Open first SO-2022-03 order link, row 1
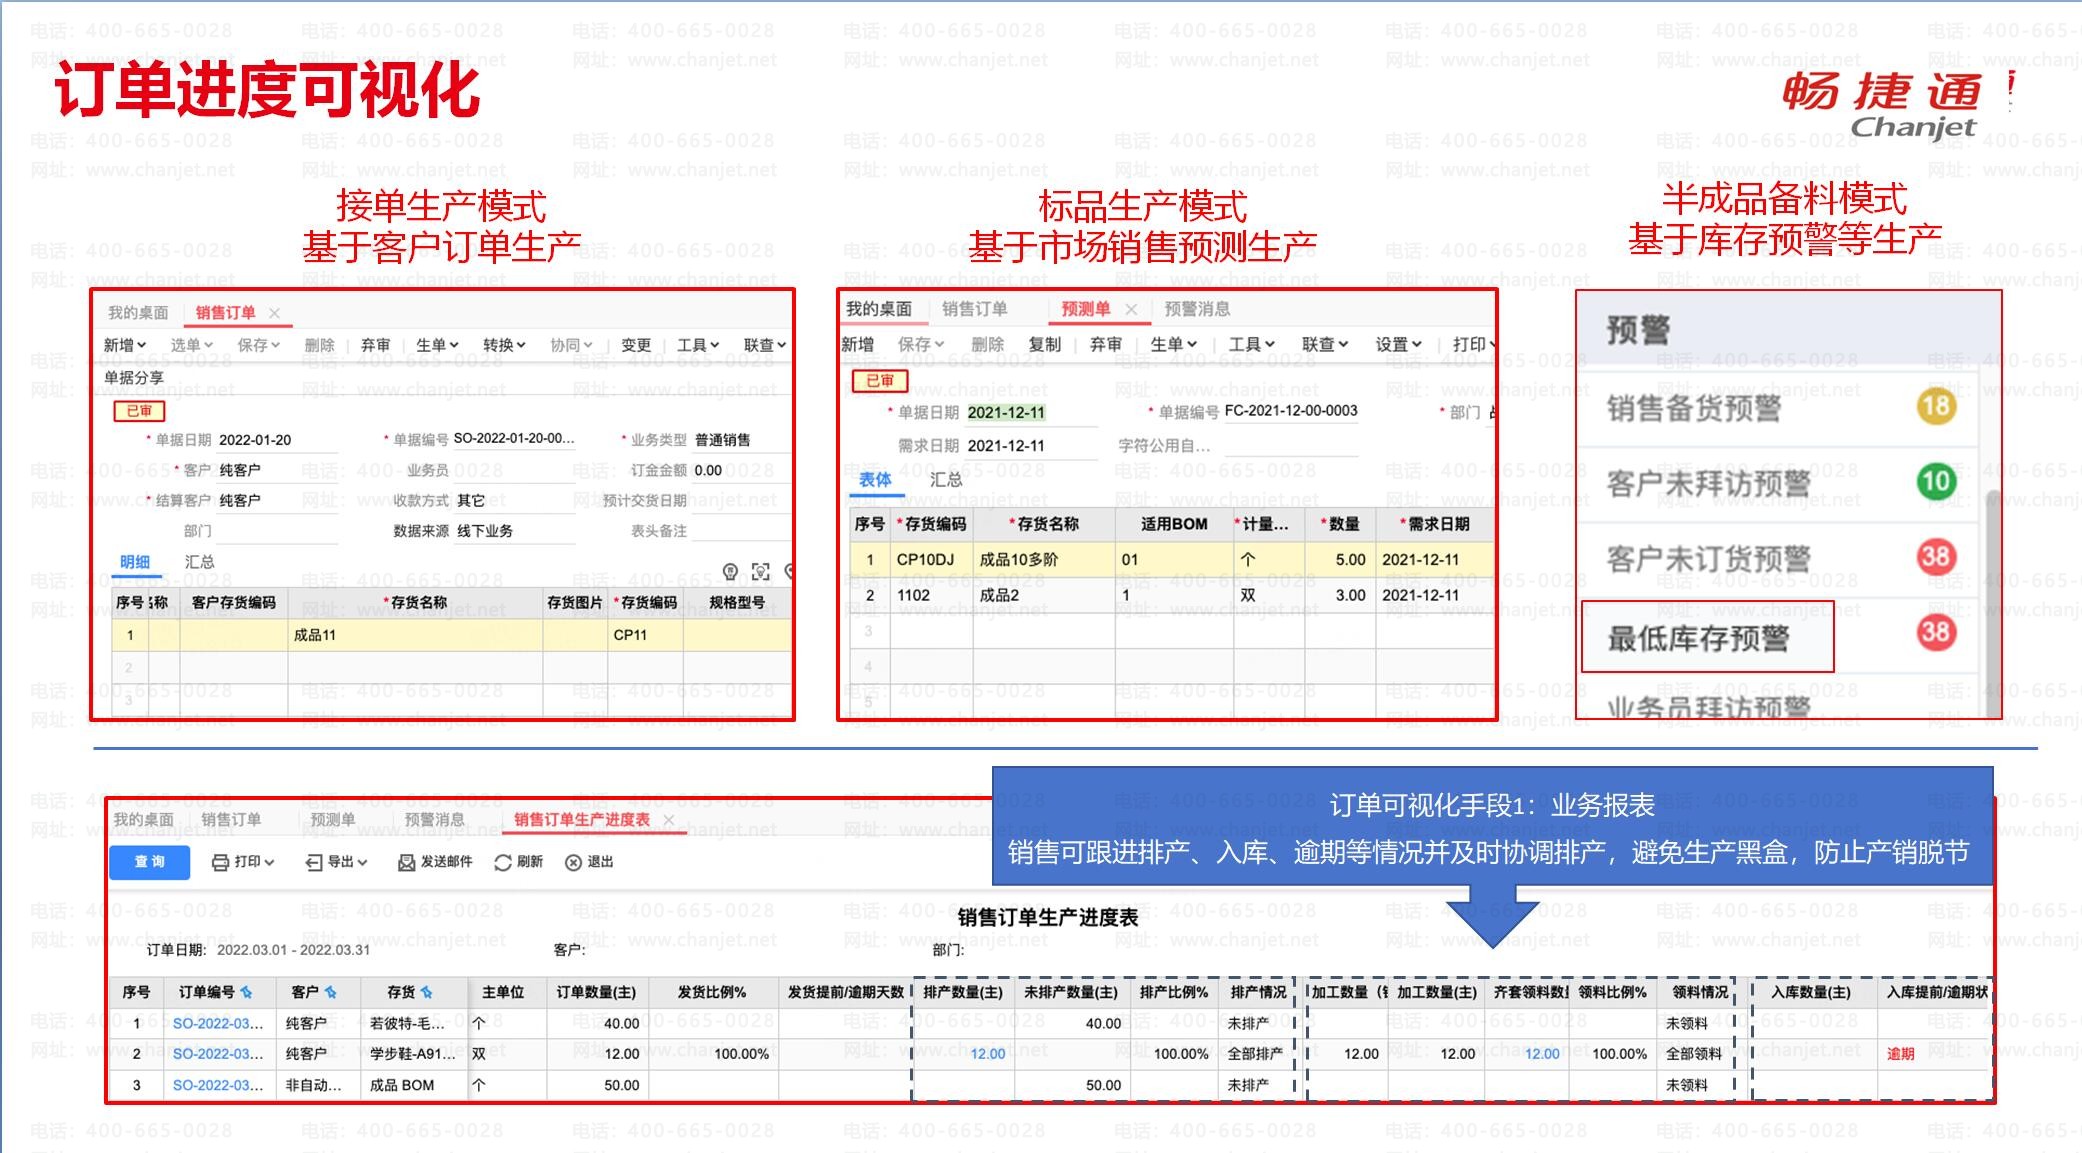Viewport: 2082px width, 1153px height. (218, 1024)
